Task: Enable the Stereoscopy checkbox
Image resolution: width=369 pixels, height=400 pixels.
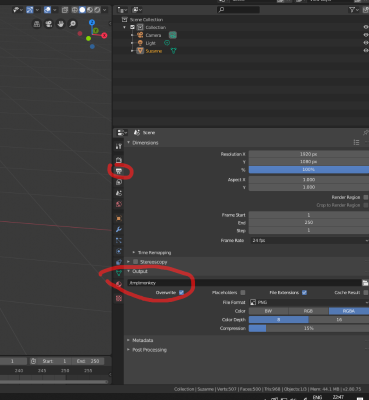Action: 135,262
